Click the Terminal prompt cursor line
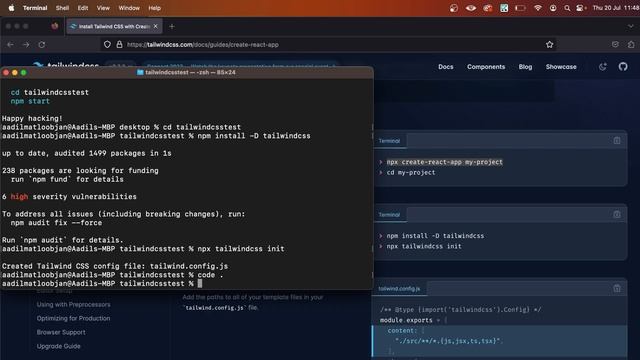Viewport: 640px width, 360px height. (102, 283)
